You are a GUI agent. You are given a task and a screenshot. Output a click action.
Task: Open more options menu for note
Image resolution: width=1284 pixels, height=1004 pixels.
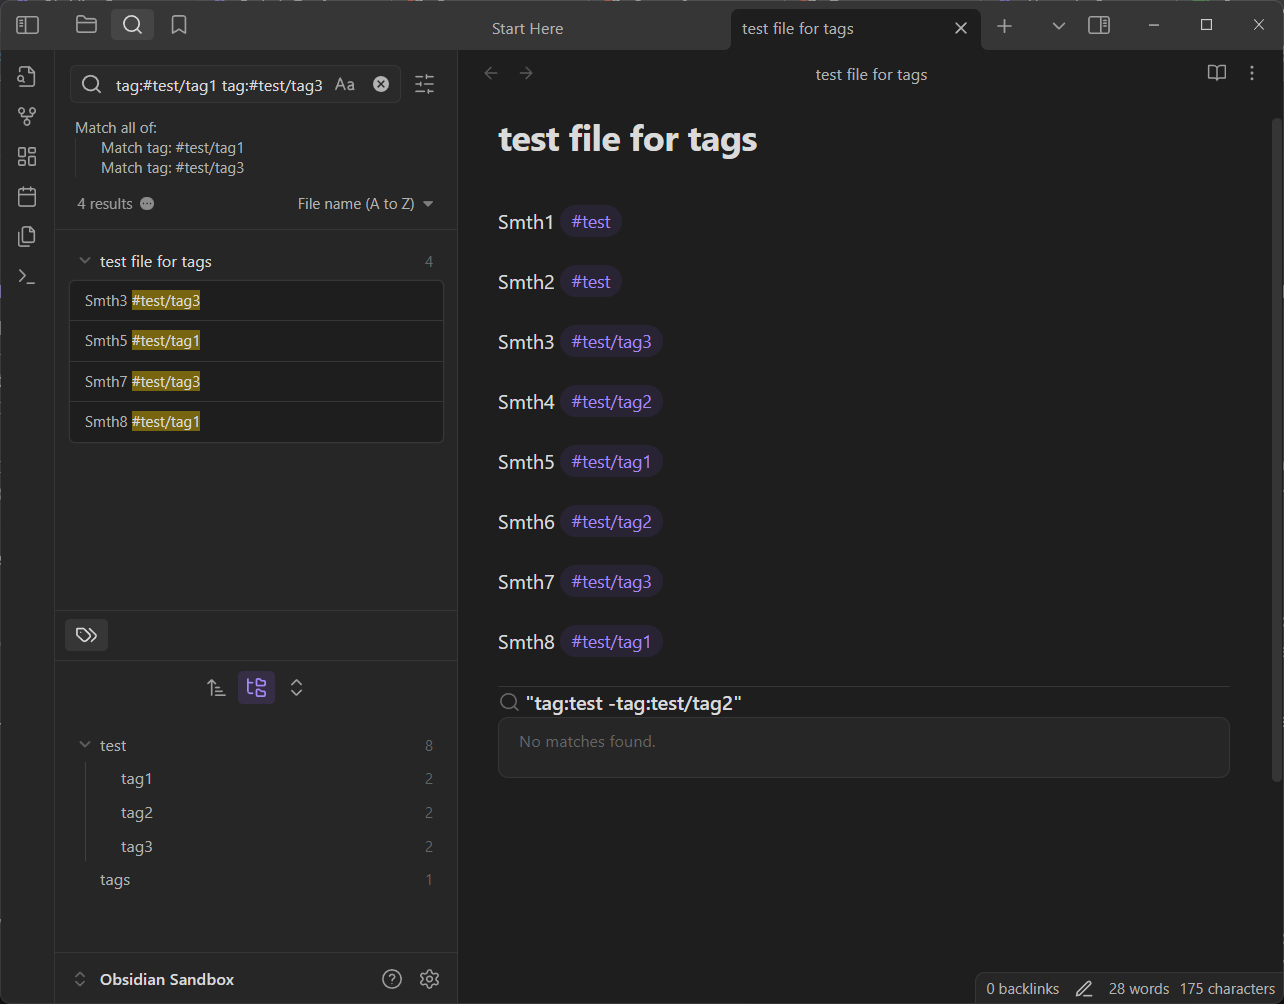[x=1252, y=73]
